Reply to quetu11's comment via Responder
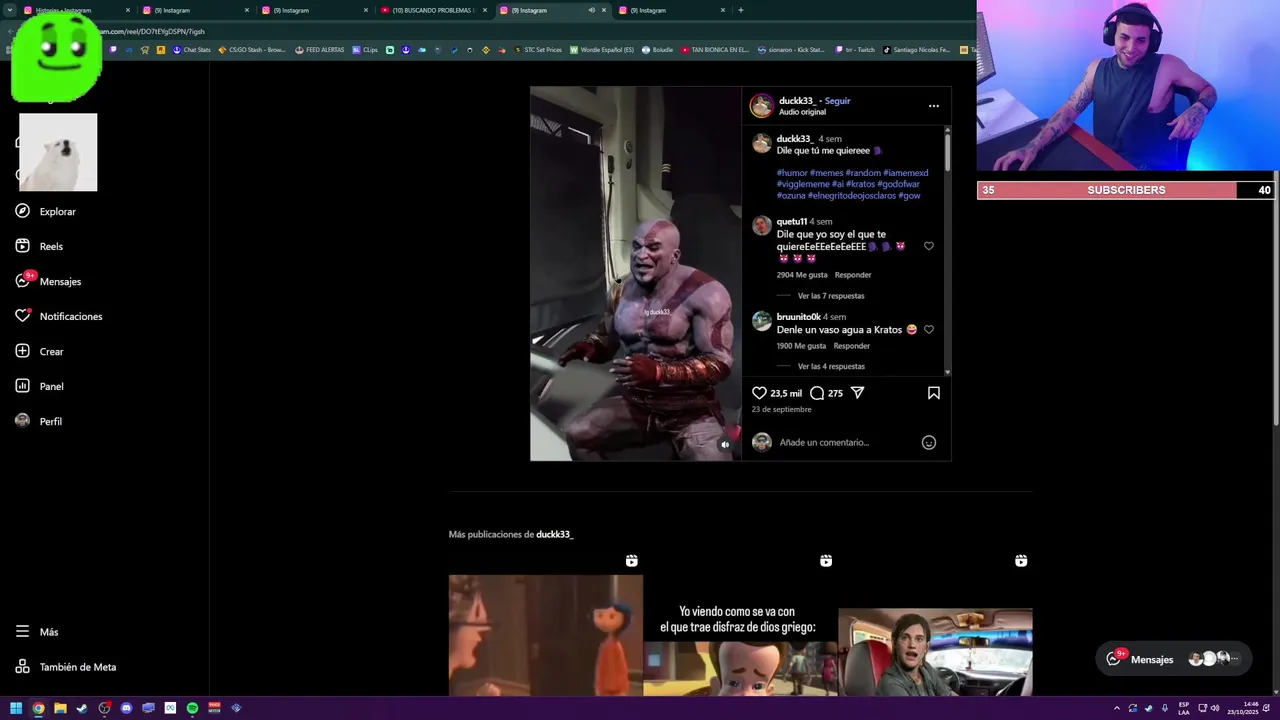 853,275
